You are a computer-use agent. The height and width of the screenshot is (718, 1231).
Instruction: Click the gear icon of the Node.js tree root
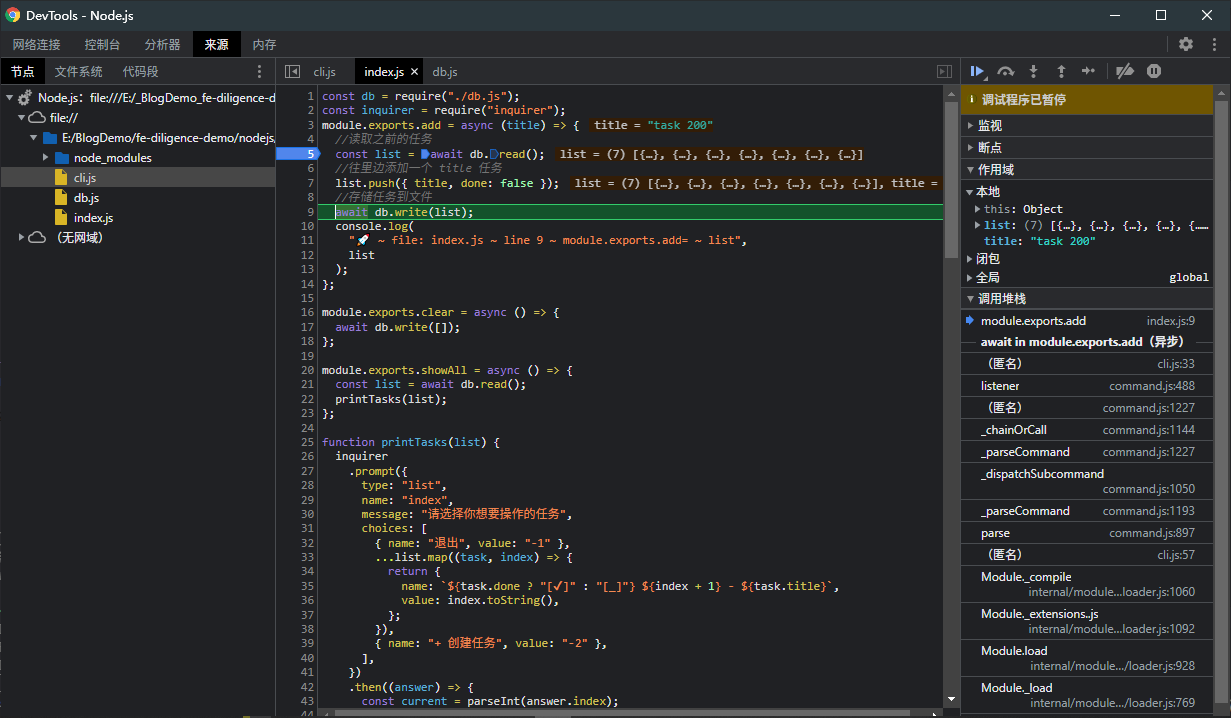tap(25, 98)
